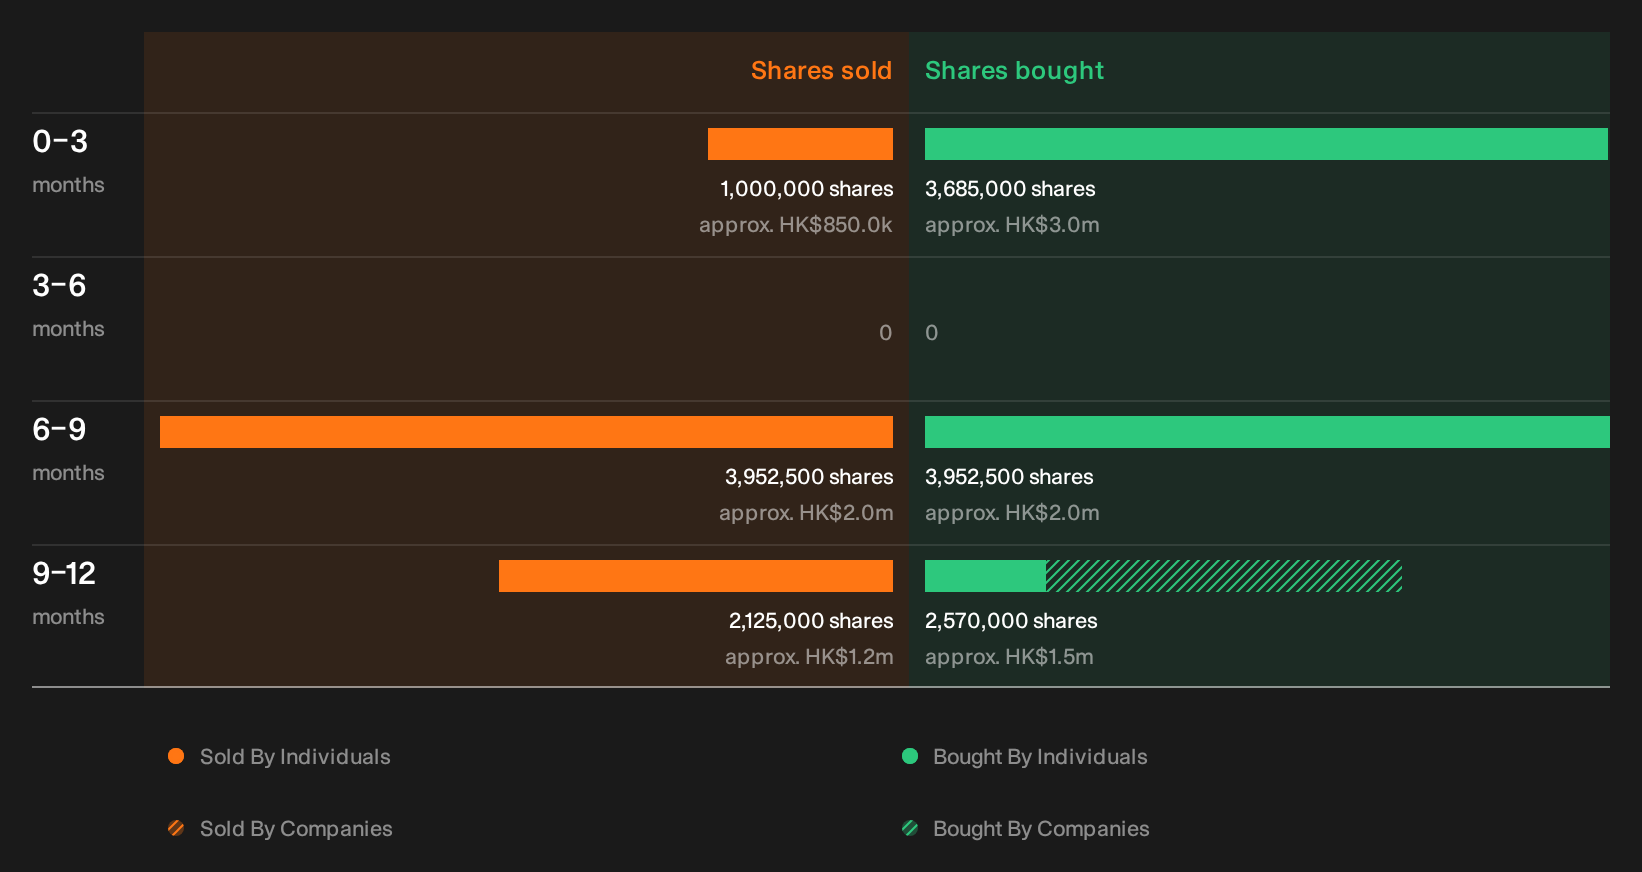This screenshot has width=1642, height=872.
Task: Click approx. HK$2.0m under shares bought
Action: click(1012, 513)
